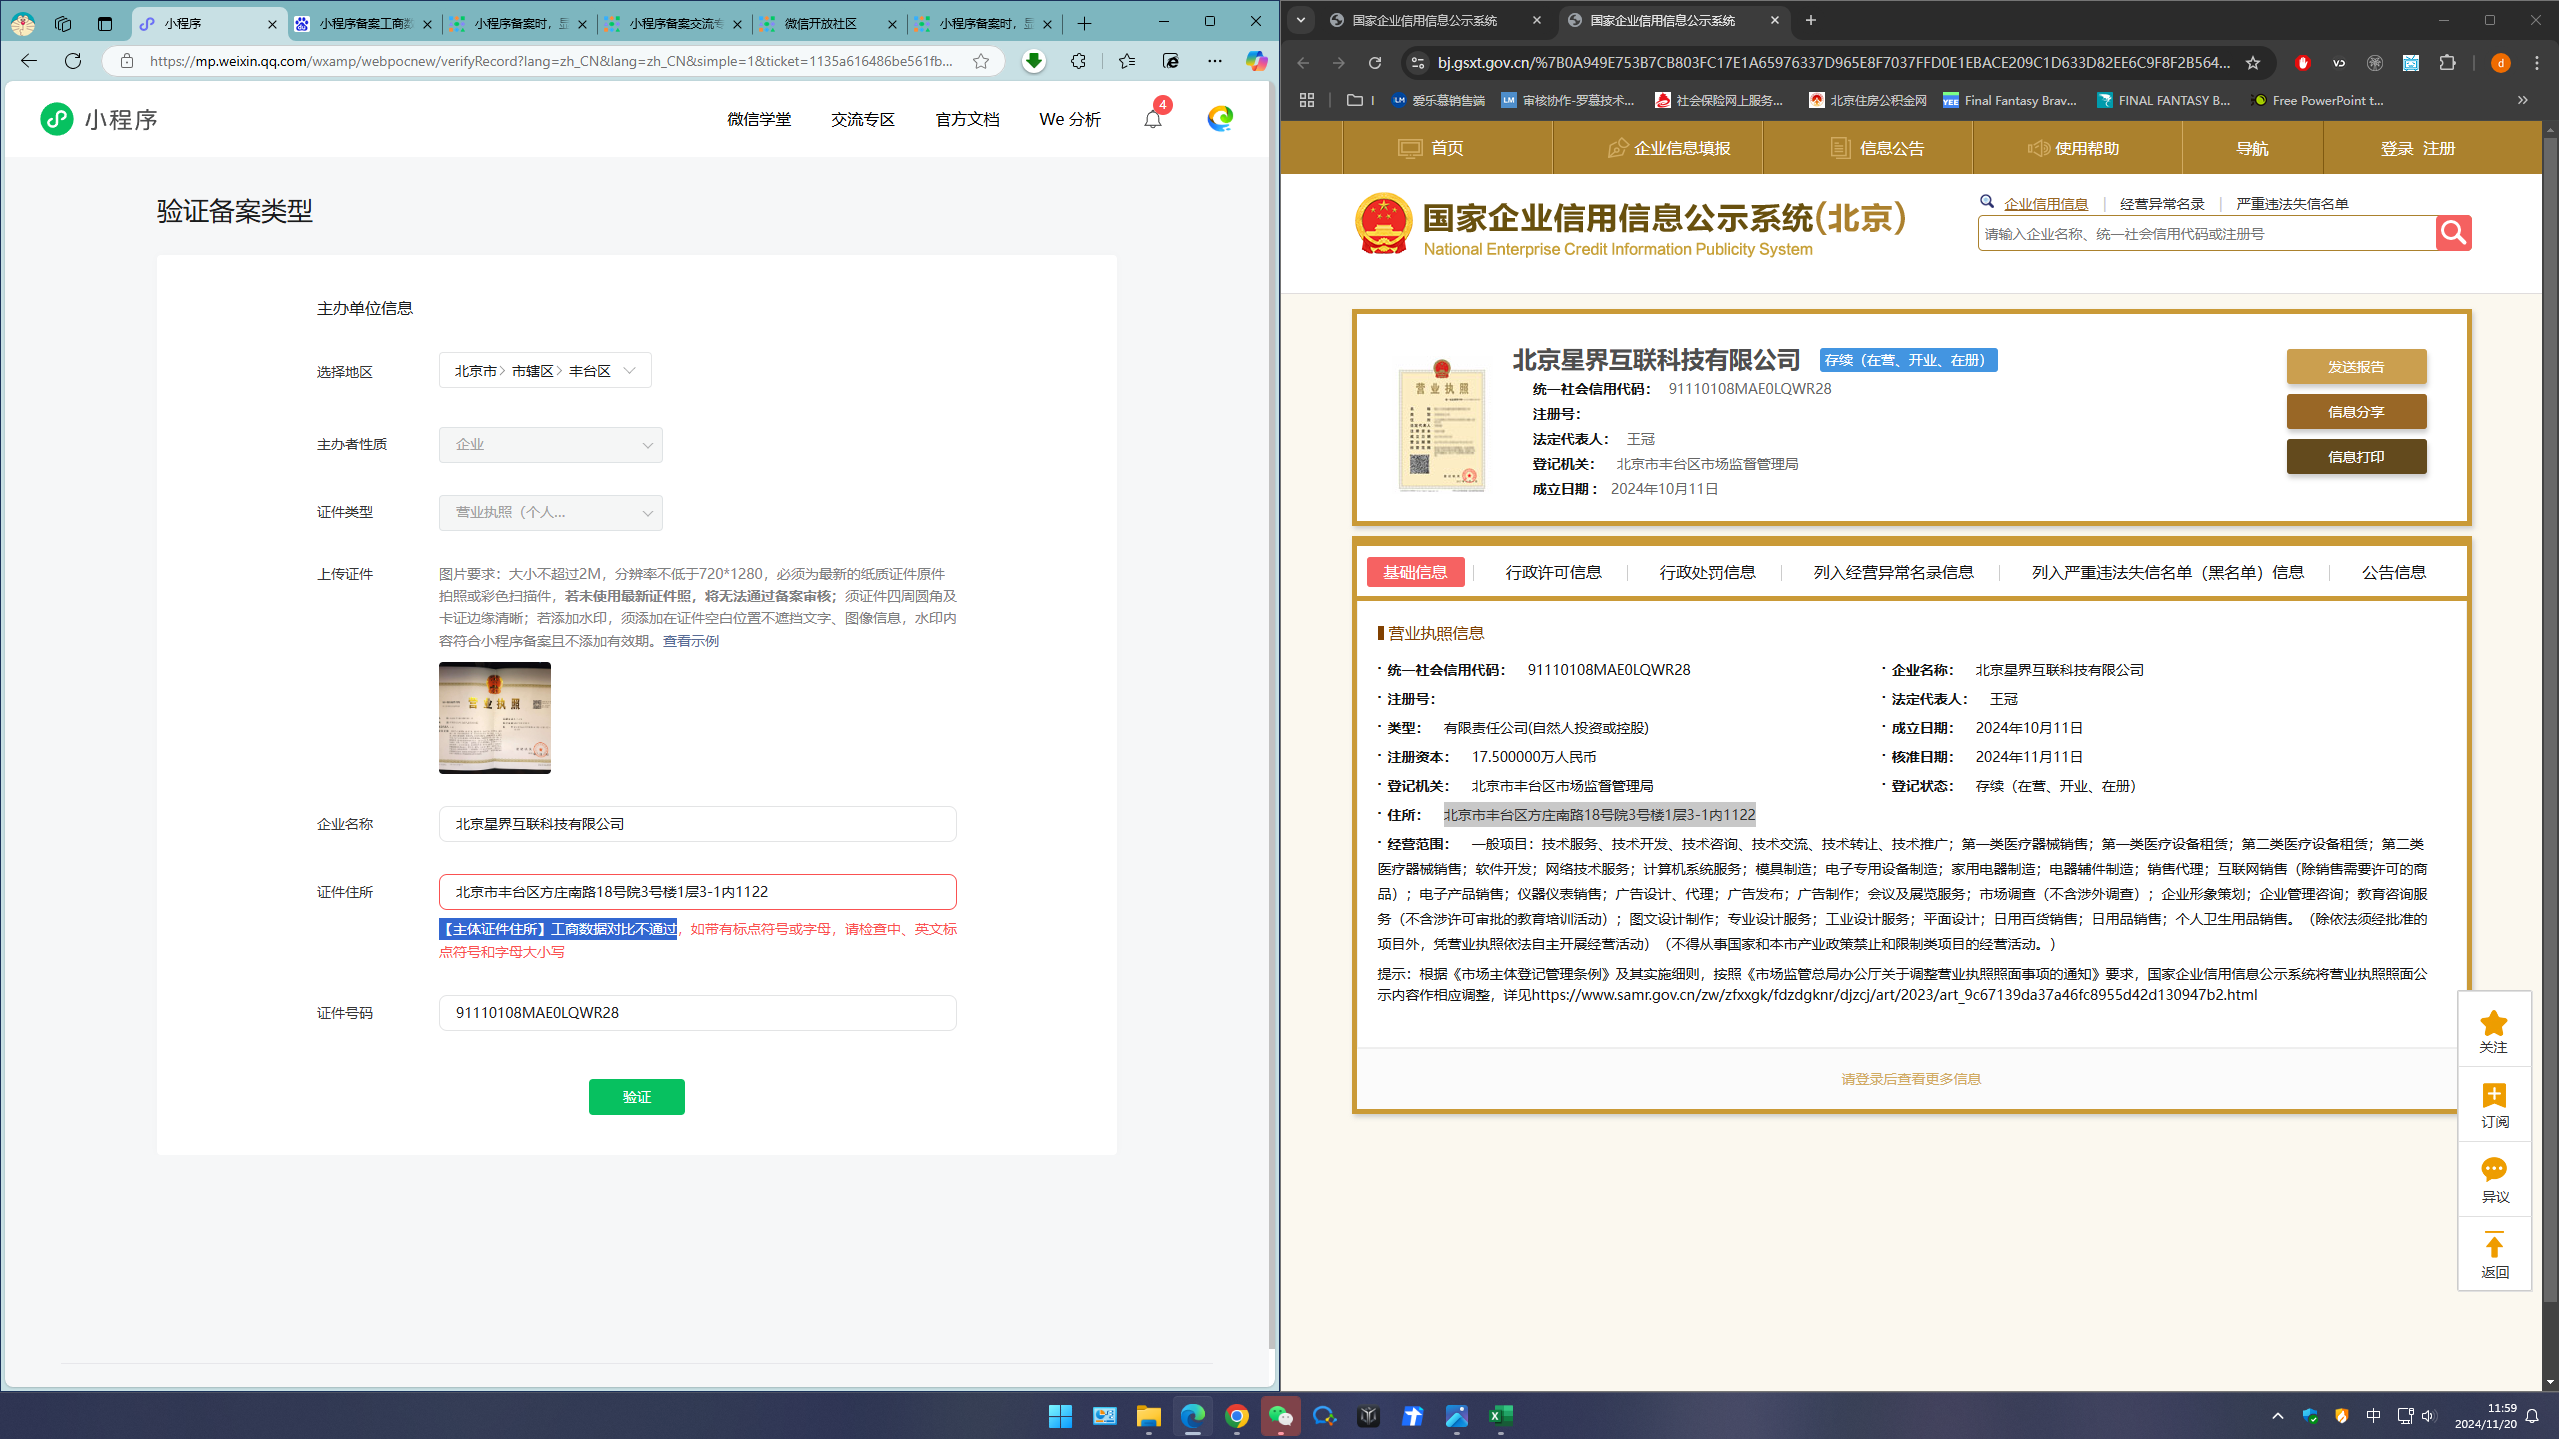Click the green 验证 button
2559x1439 pixels.
coord(636,1097)
